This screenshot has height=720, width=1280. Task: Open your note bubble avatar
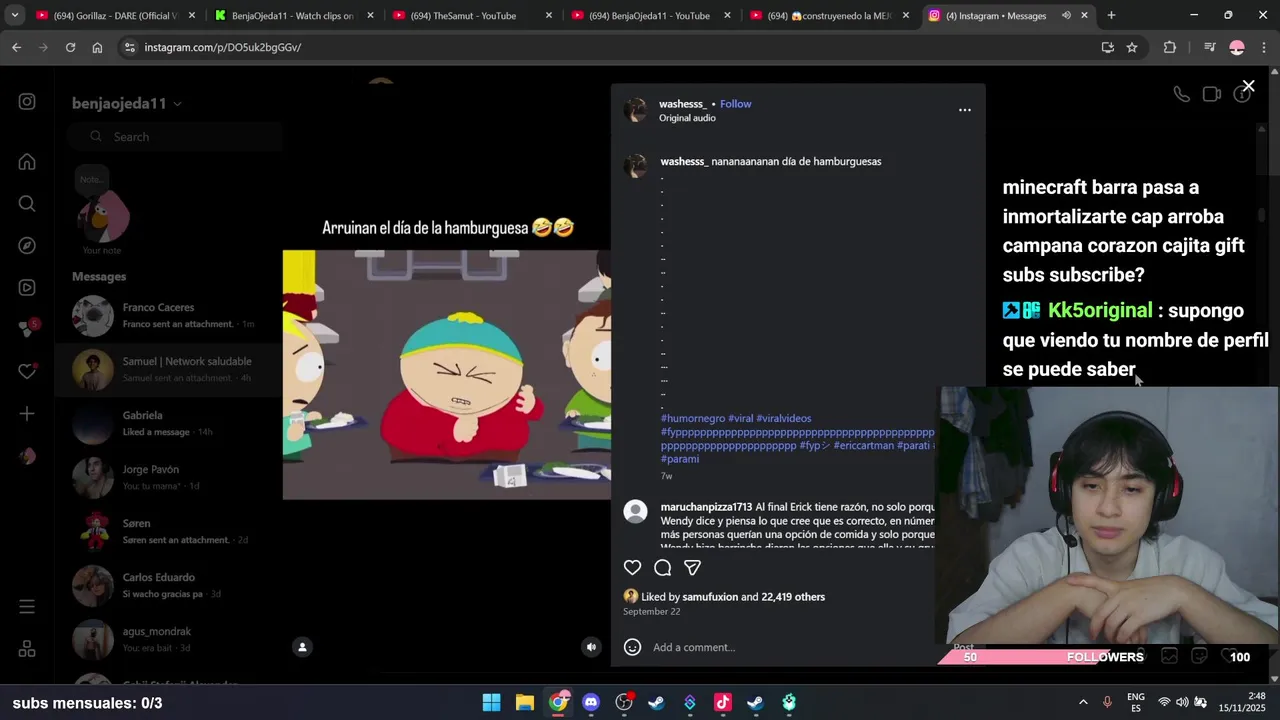pyautogui.click(x=104, y=216)
